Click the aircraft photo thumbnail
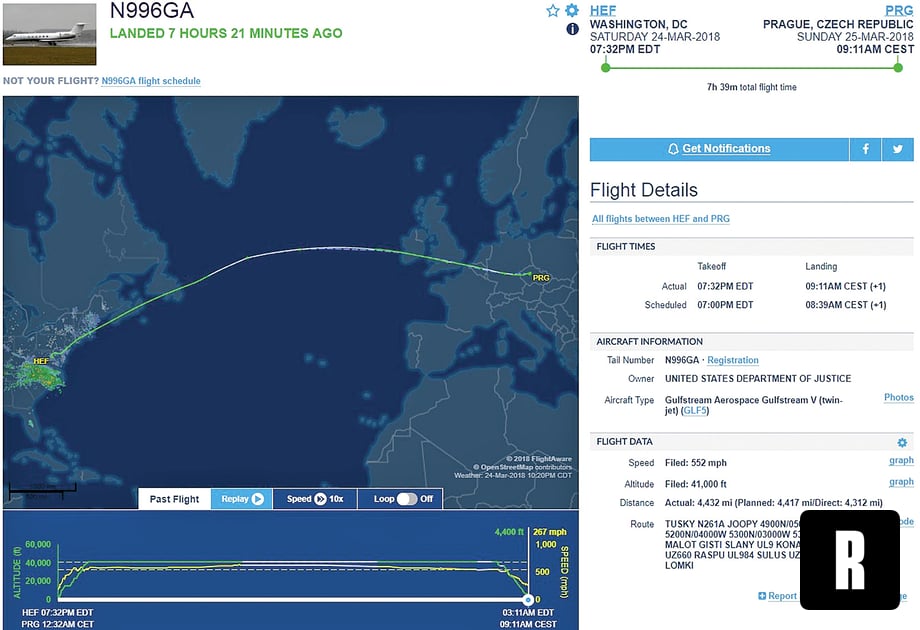Screen dimensions: 920x630 coord(50,35)
